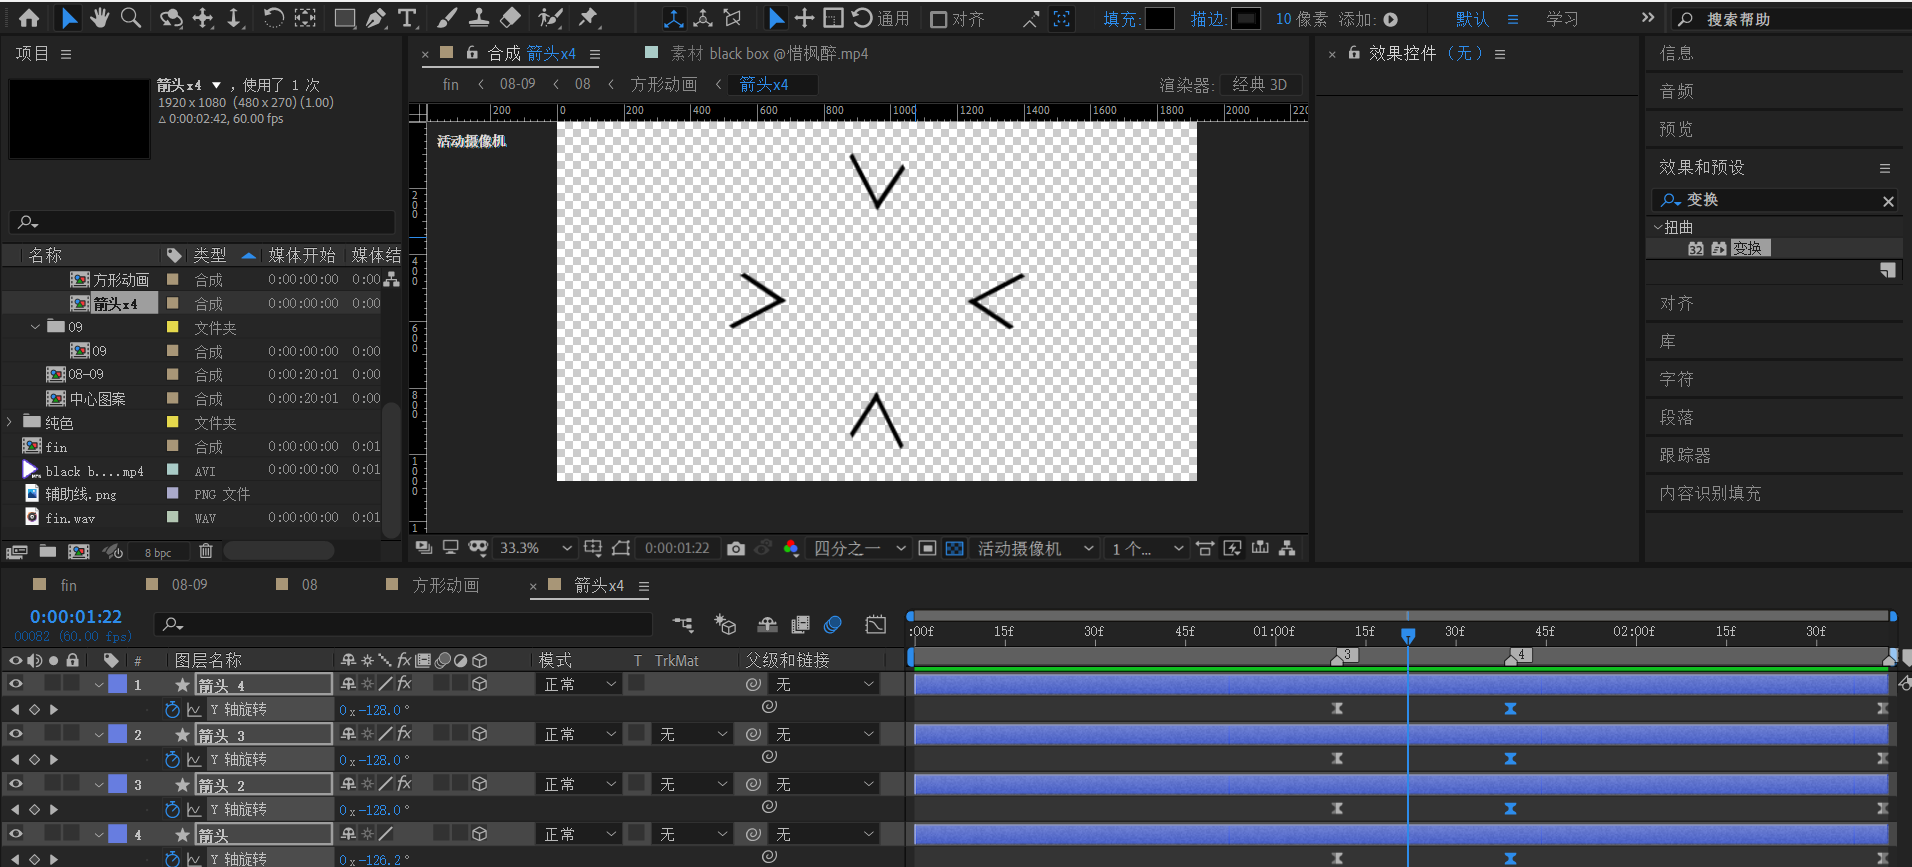Click the 填充 fill color swatch
This screenshot has width=1912, height=867.
click(x=1159, y=18)
